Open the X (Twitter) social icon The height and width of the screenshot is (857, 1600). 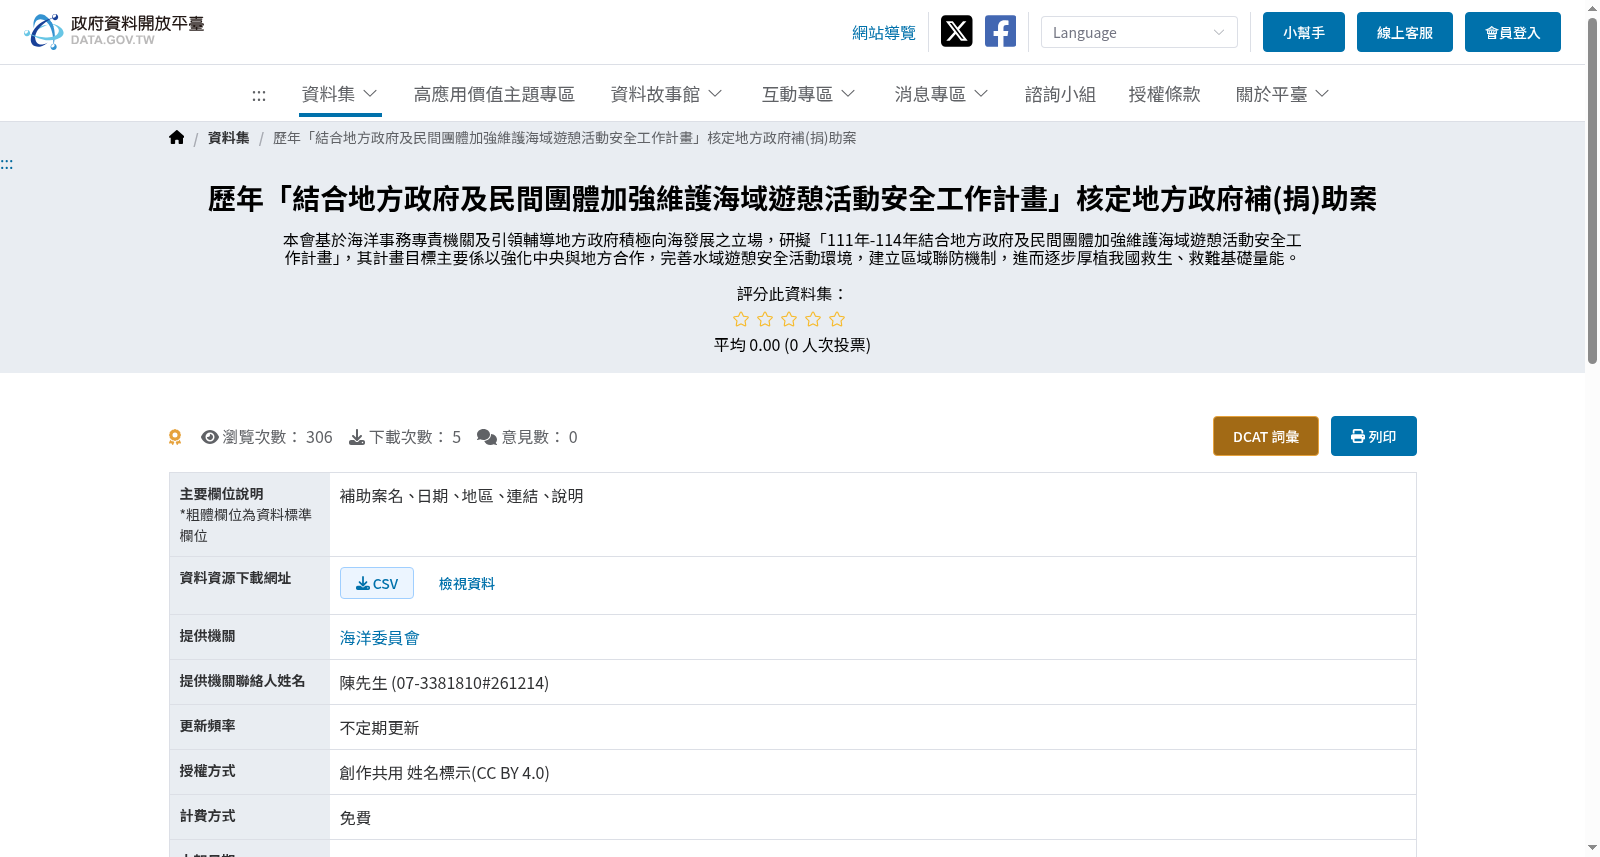957,31
